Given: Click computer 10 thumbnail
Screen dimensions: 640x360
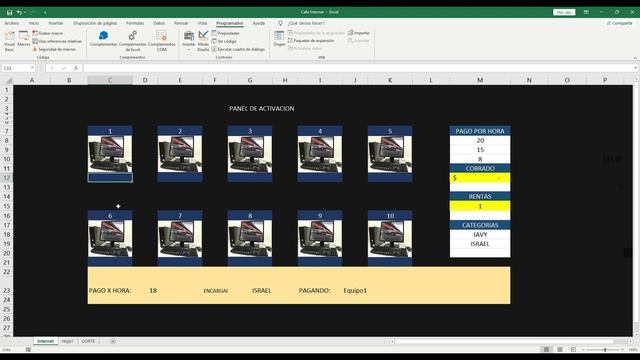Looking at the screenshot, I should (x=390, y=239).
